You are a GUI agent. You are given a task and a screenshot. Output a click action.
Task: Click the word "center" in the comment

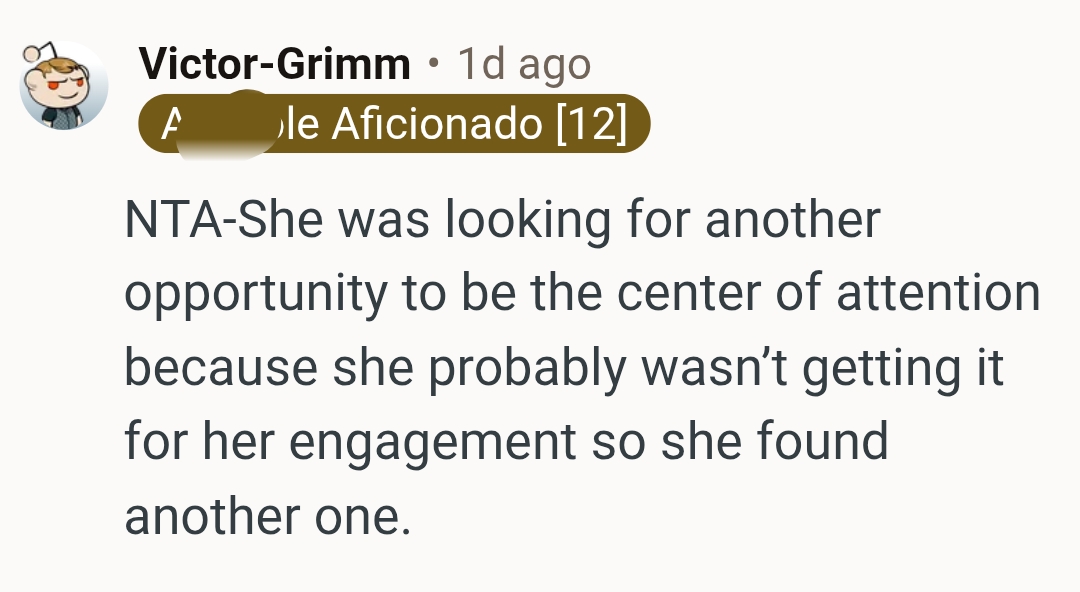pyautogui.click(x=689, y=293)
